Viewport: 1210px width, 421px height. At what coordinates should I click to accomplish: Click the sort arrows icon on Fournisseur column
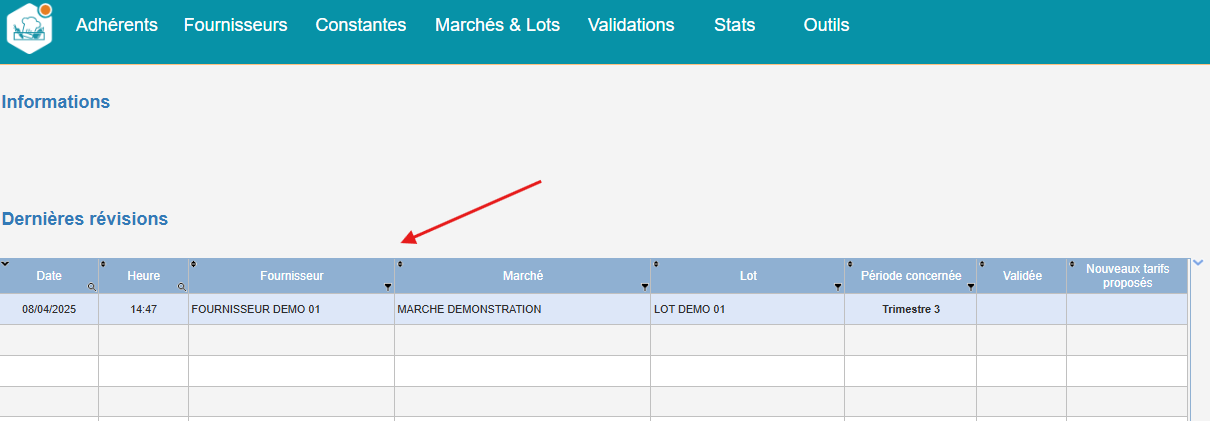click(x=192, y=264)
